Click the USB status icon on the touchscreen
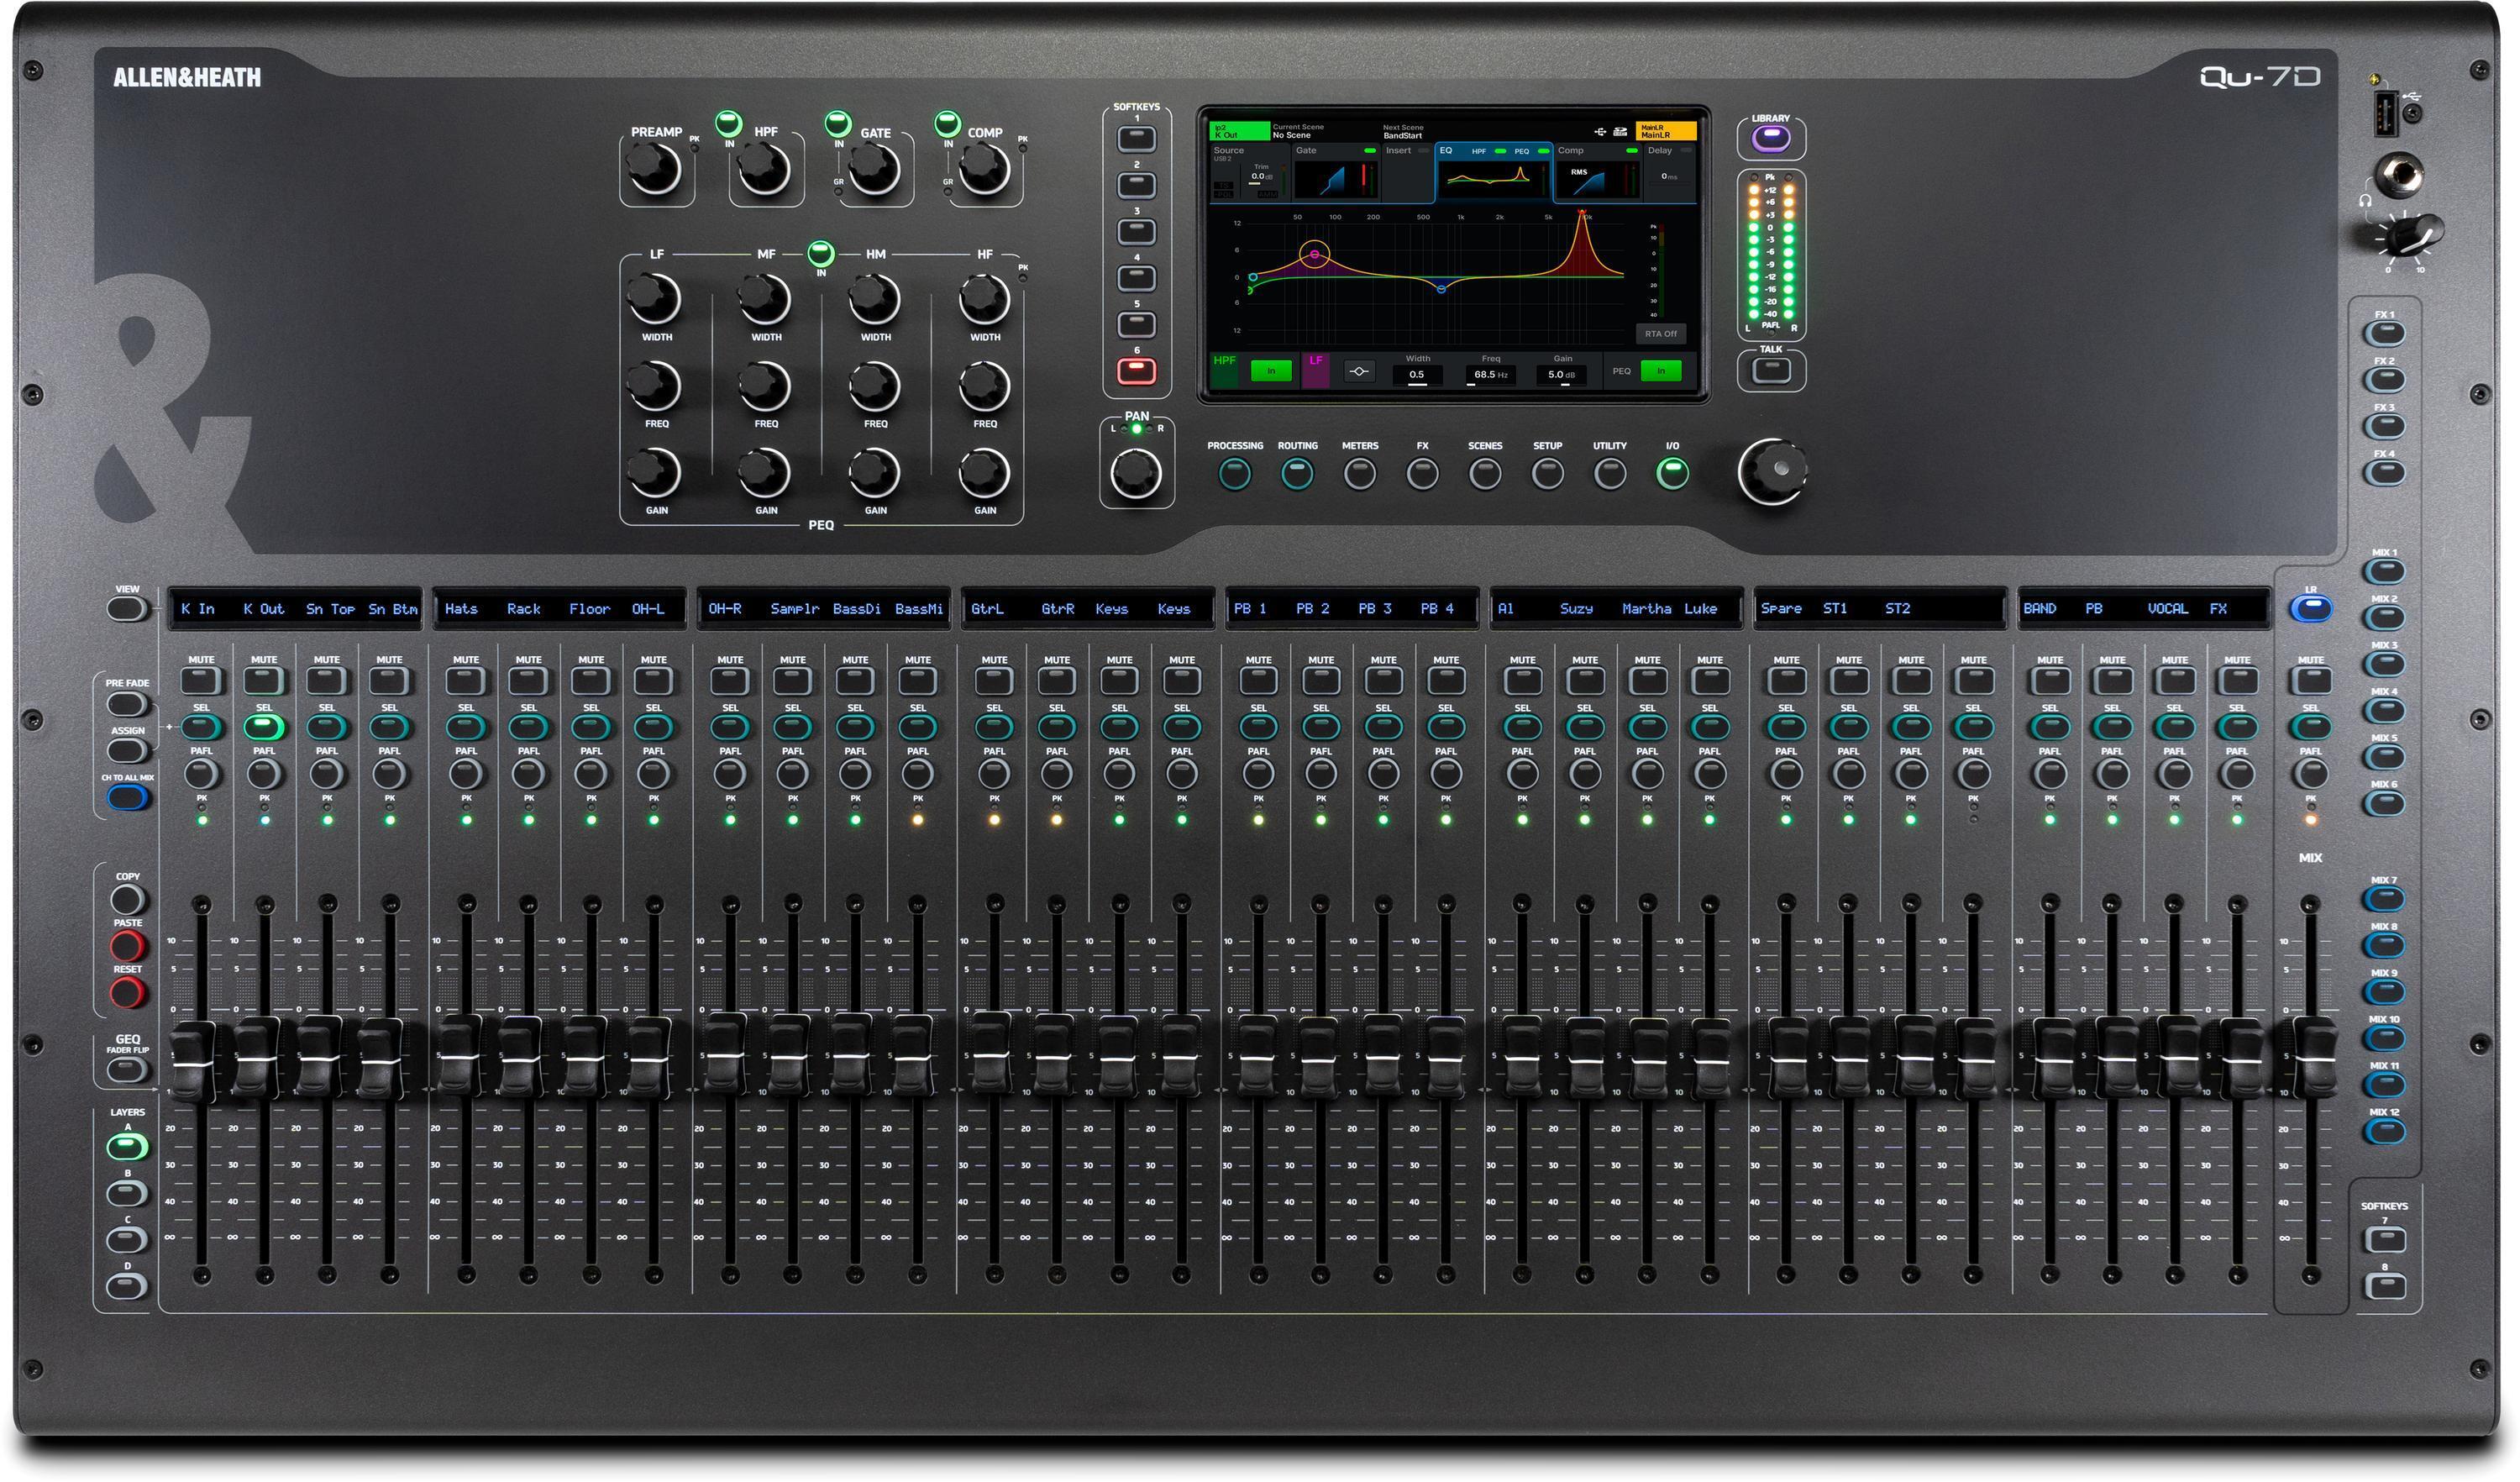The height and width of the screenshot is (1482, 2520). tap(1601, 132)
